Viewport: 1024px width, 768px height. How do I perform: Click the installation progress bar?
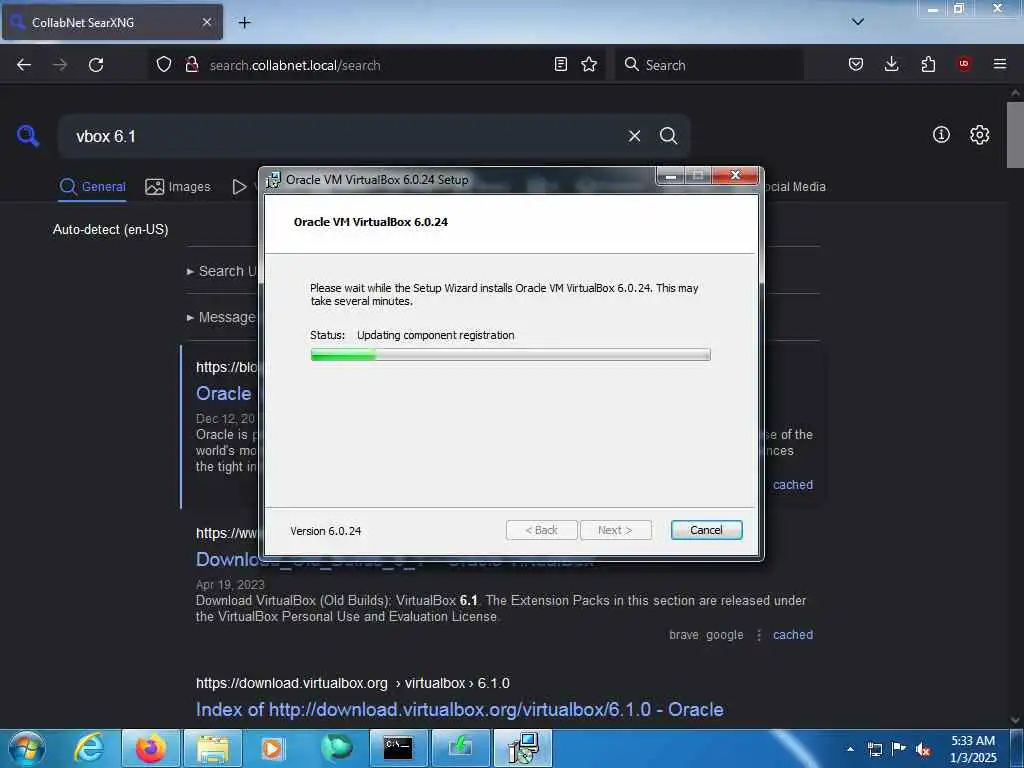click(510, 354)
